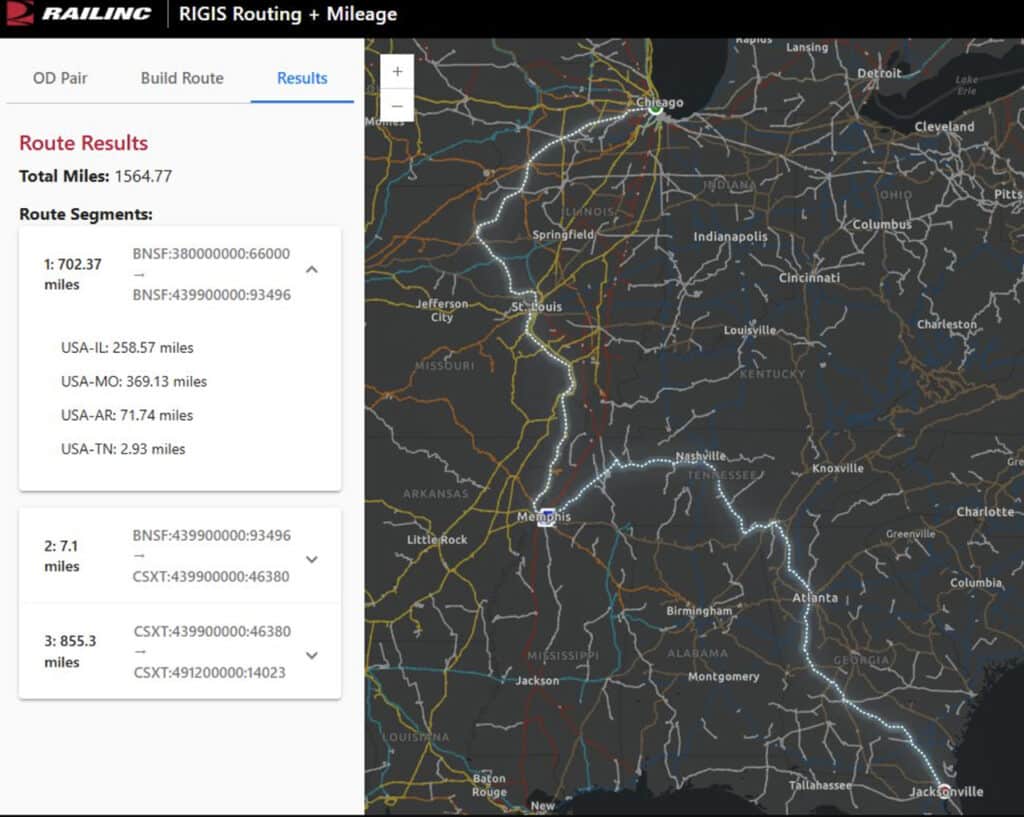The width and height of the screenshot is (1024, 817).
Task: Click the Memphis interchange marker
Action: pos(547,518)
